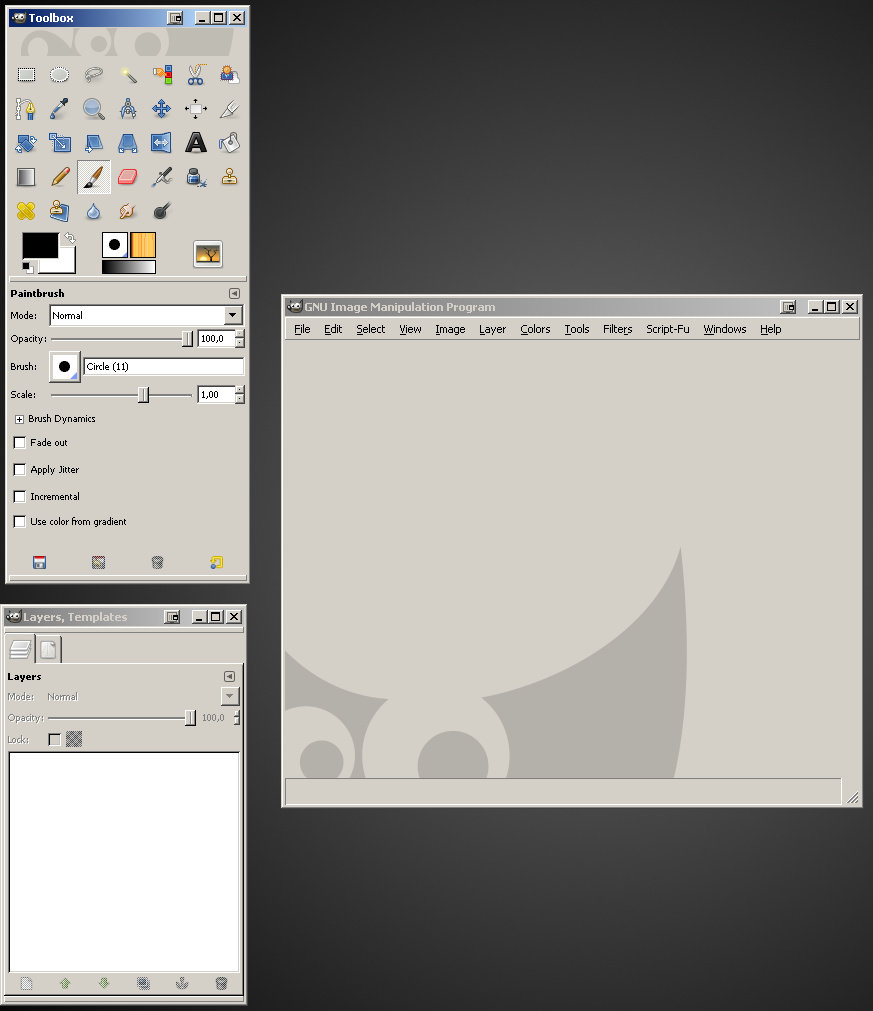Expand the Brush Dynamics section
Viewport: 873px width, 1011px height.
click(x=19, y=419)
